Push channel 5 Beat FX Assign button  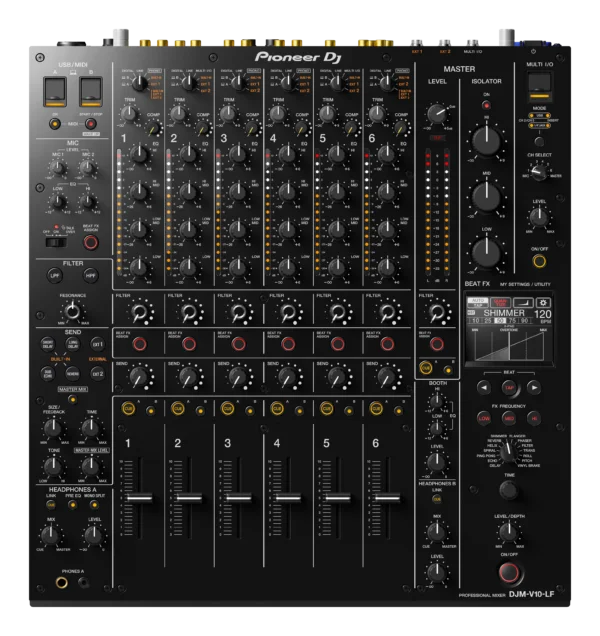338,344
